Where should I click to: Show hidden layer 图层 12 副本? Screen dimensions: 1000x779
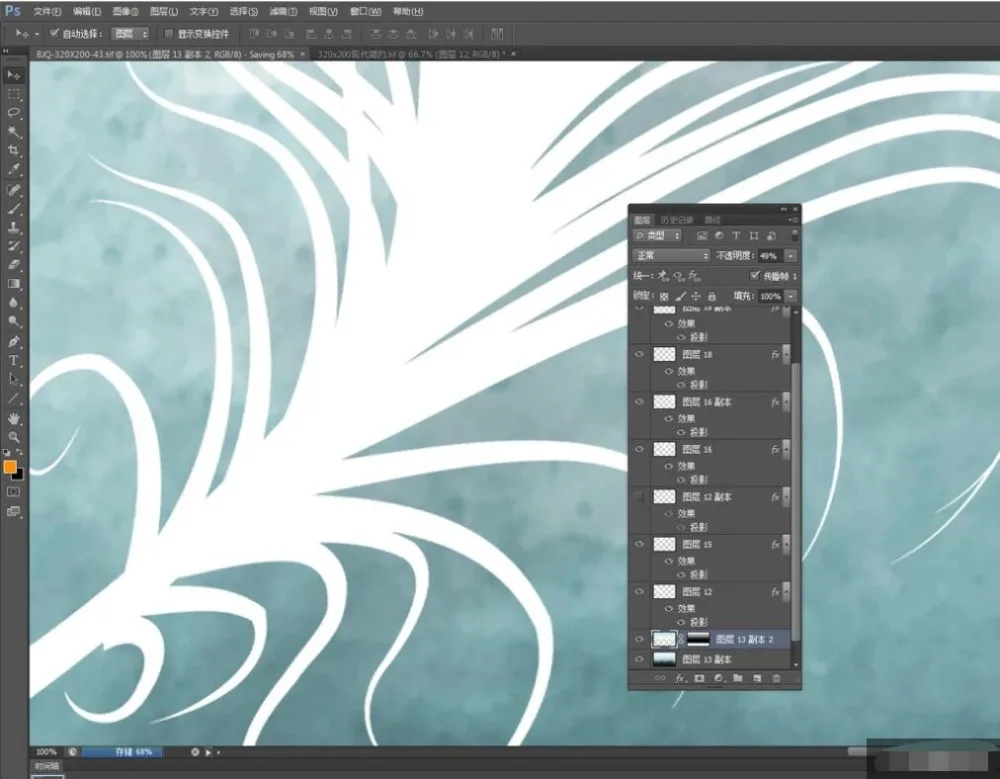click(x=640, y=496)
